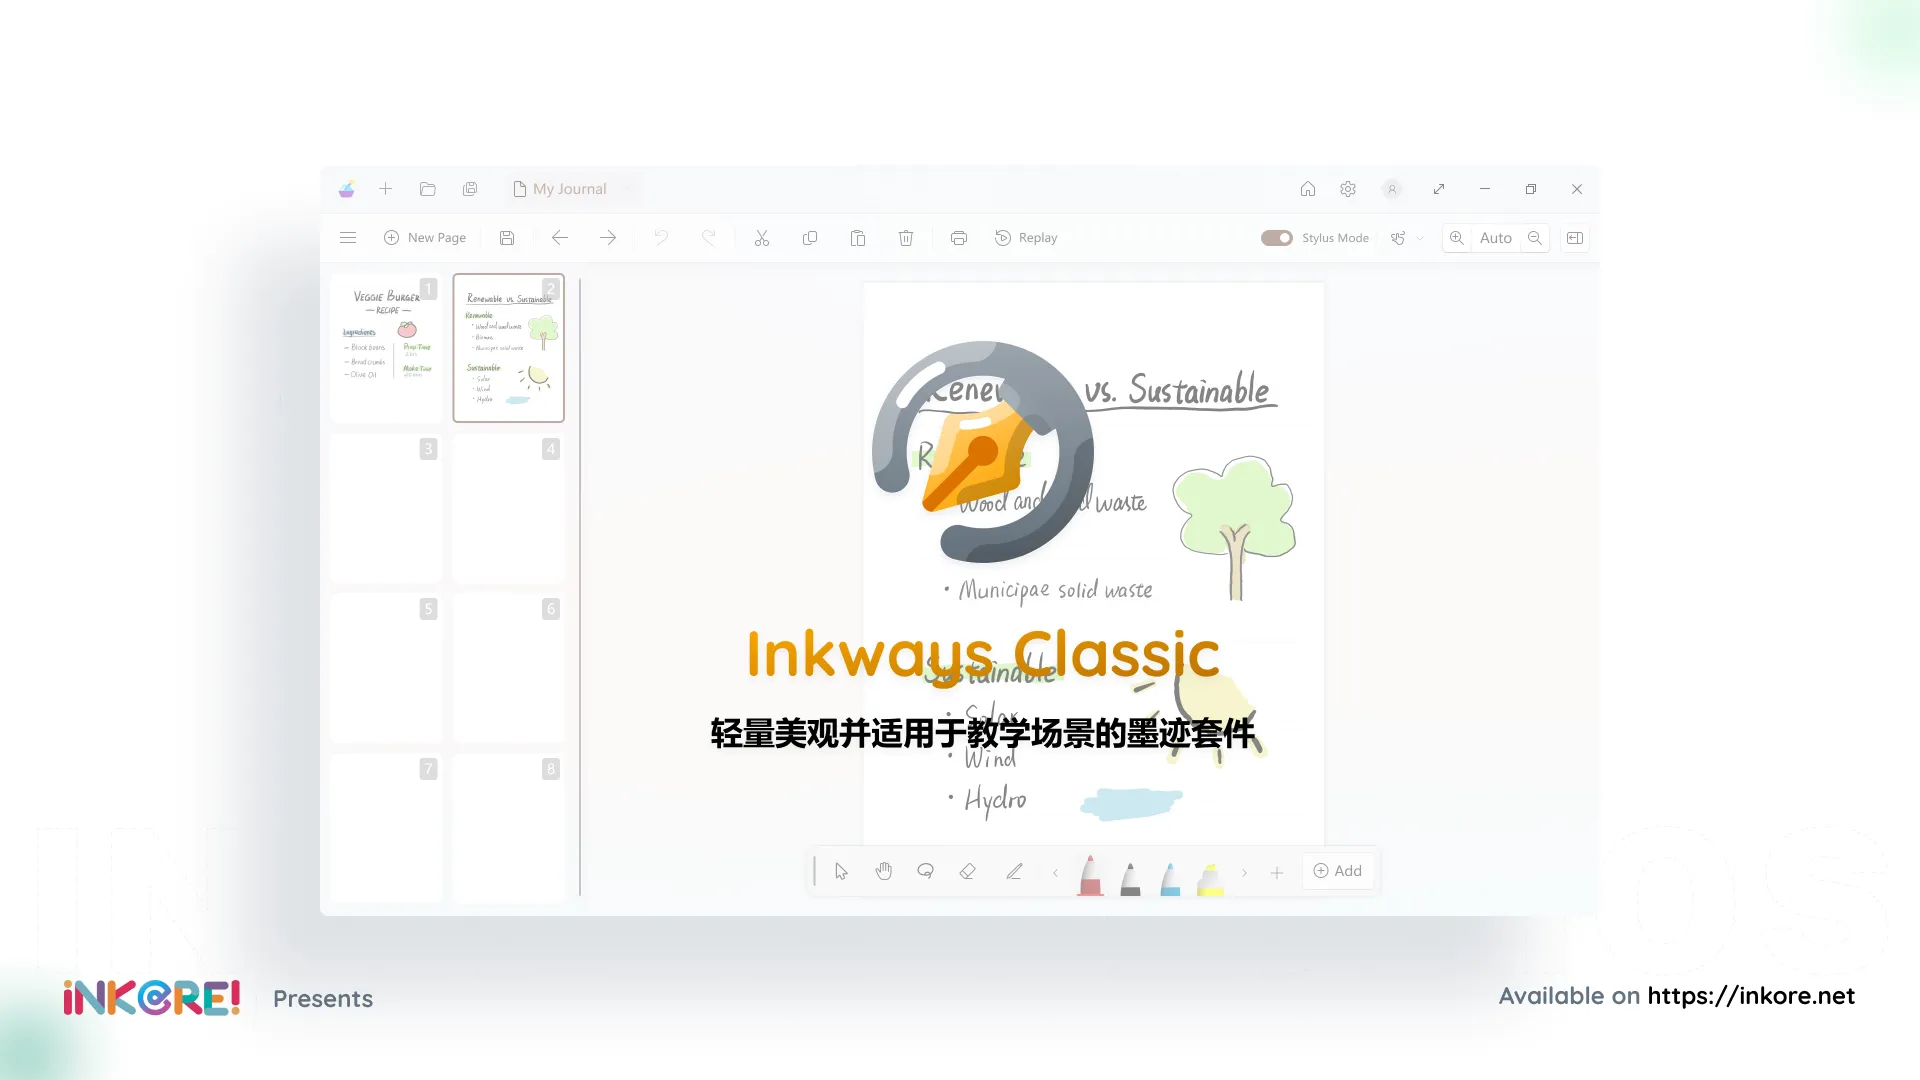The image size is (1920, 1080).
Task: Choose the hand pan tool
Action: [883, 871]
